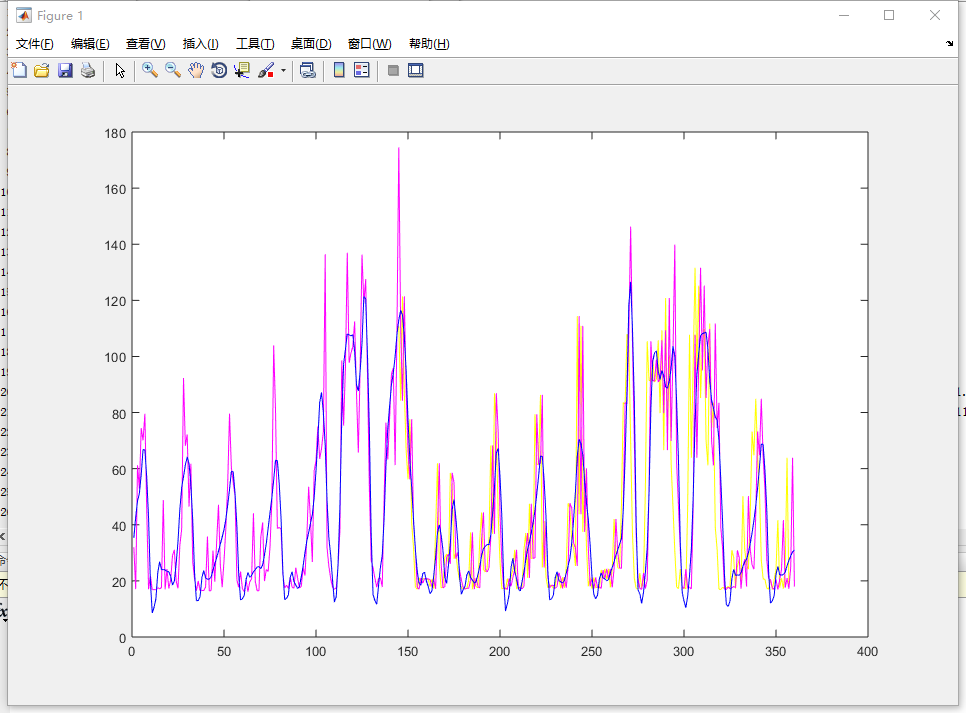This screenshot has width=966, height=713.
Task: Minimize the Figure 1 window
Action: [844, 15]
